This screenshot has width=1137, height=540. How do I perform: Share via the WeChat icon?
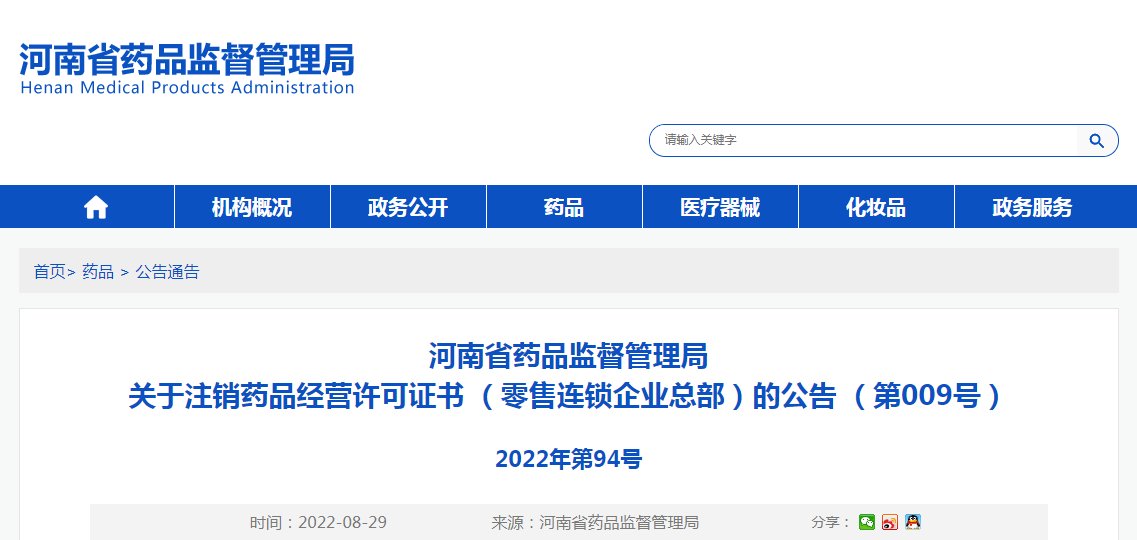point(867,522)
